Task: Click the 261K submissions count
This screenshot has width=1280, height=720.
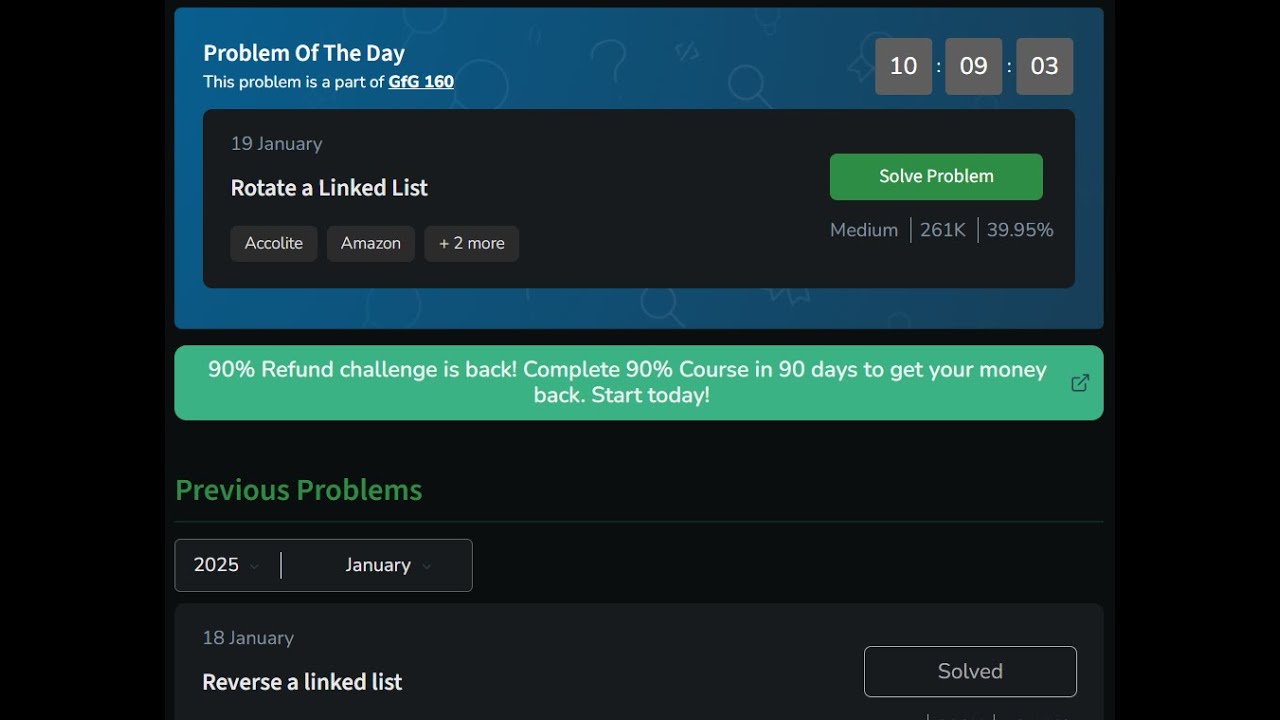Action: click(943, 230)
